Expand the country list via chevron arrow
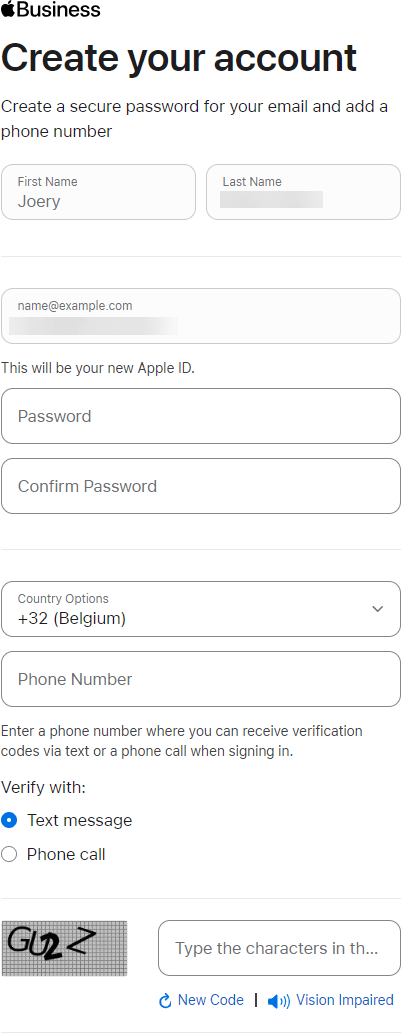Screen dimensions: 402x1033 (378, 609)
